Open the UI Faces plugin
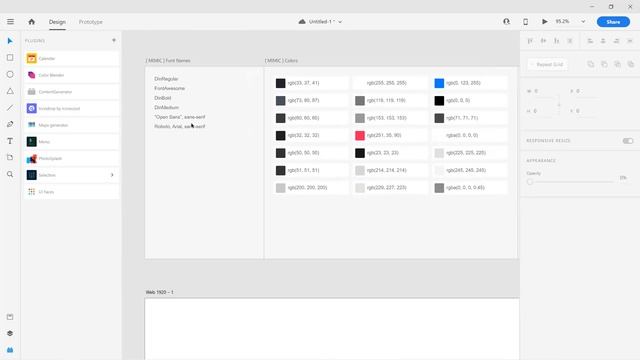The height and width of the screenshot is (360, 640). [x=72, y=192]
